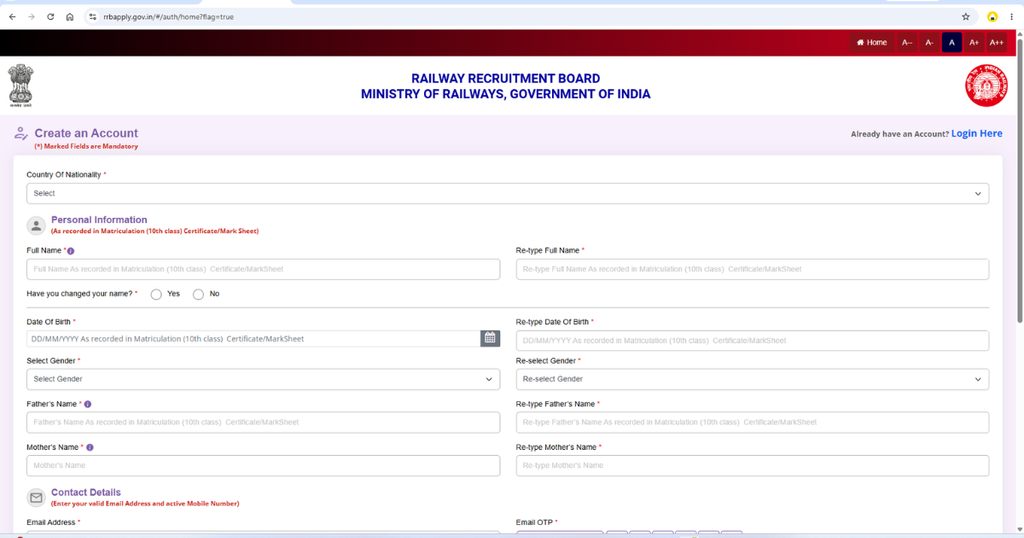1024x538 pixels.
Task: View site information icon in address bar
Action: (92, 17)
